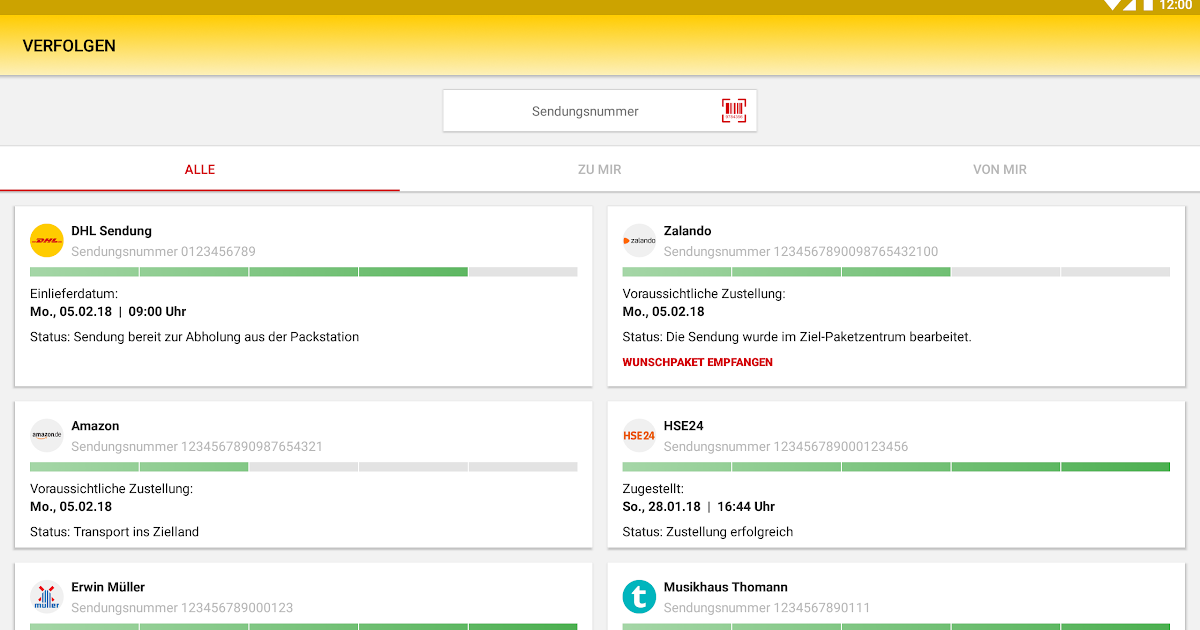Image resolution: width=1200 pixels, height=630 pixels.
Task: Tap the battery icon in status bar
Action: 1148,5
